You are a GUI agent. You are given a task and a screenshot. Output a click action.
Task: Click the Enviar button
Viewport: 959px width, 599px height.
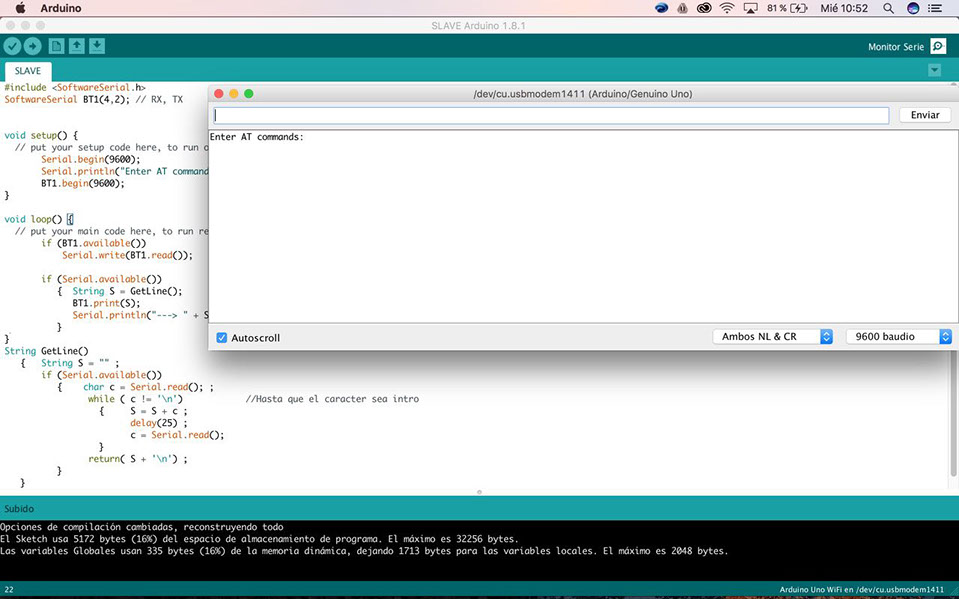[x=925, y=115]
